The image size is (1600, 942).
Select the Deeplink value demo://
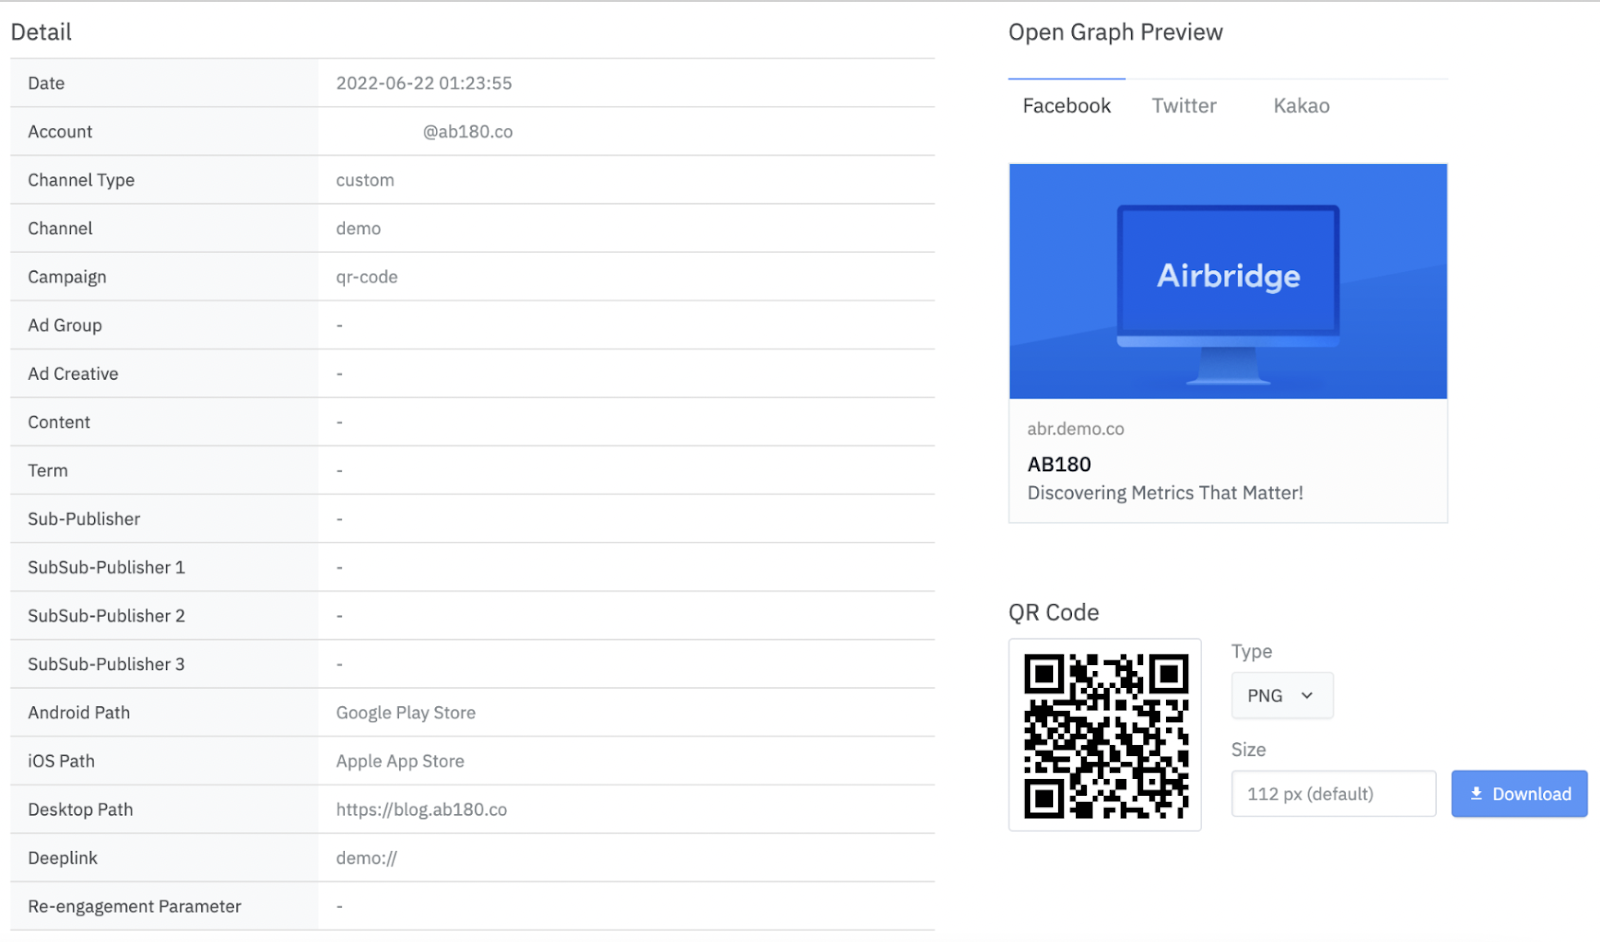(x=366, y=857)
